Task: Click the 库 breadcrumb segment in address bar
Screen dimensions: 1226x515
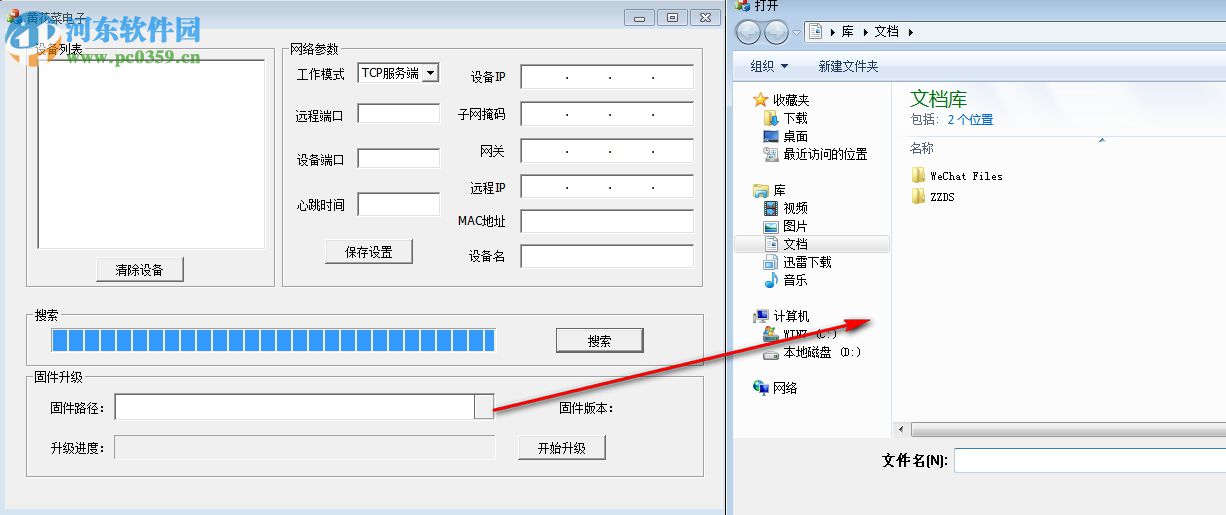Action: [847, 32]
